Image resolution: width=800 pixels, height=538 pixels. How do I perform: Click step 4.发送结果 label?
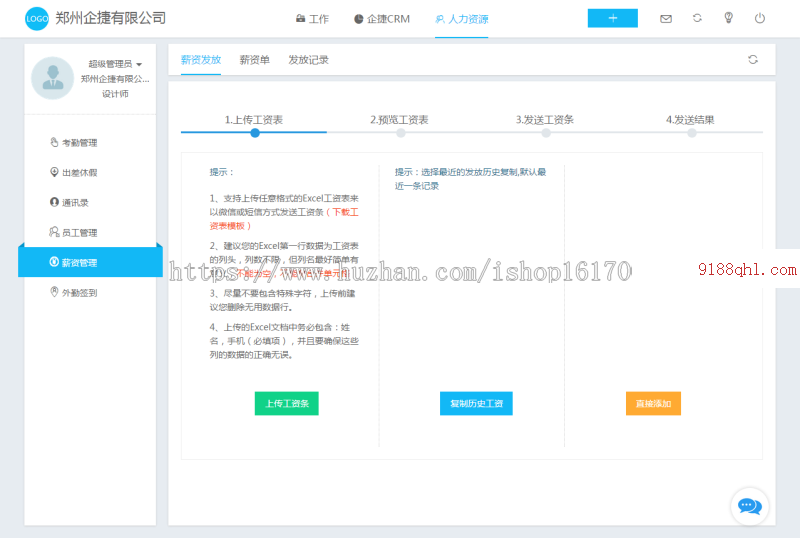point(690,120)
